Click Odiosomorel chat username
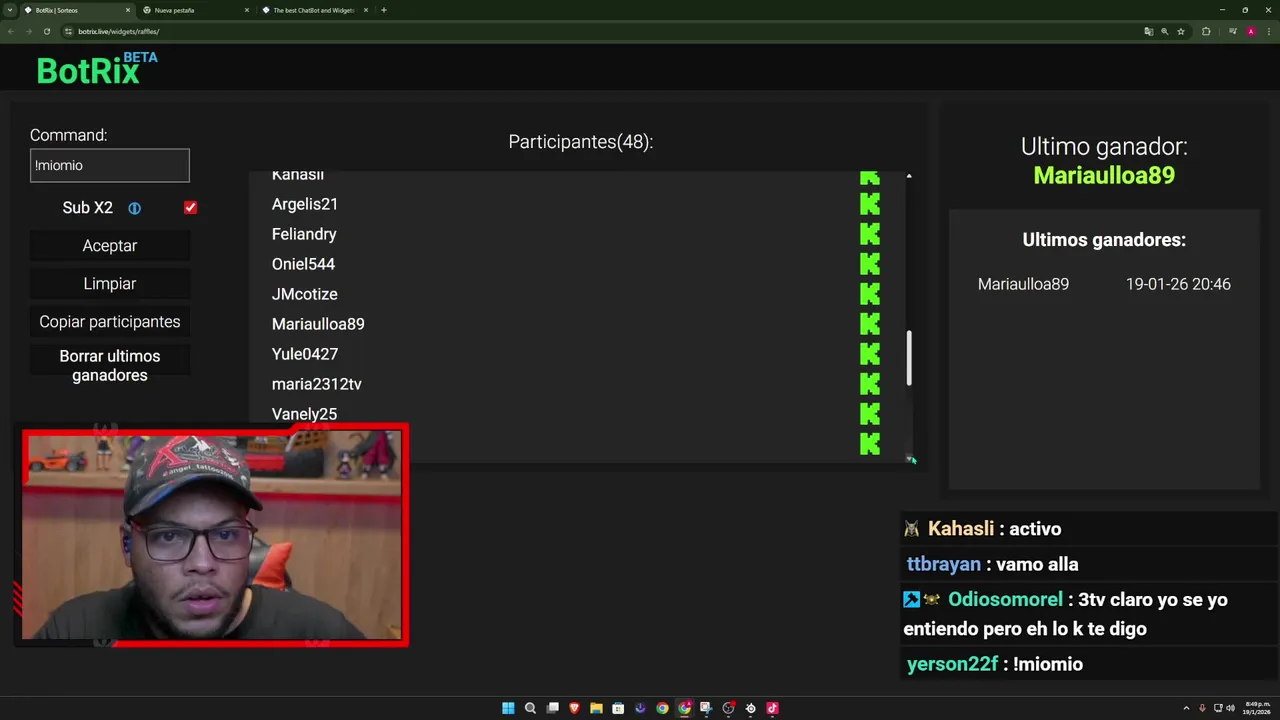1280x720 pixels. [x=1005, y=600]
